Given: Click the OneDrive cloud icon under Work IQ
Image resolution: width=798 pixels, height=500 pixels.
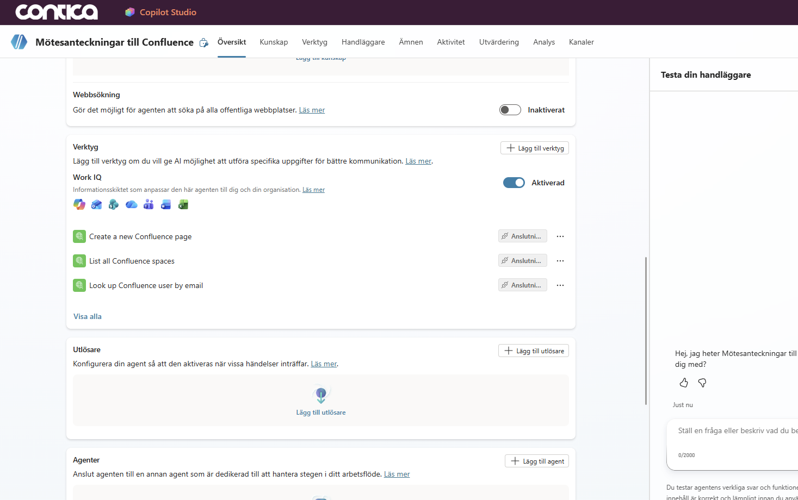Looking at the screenshot, I should (131, 204).
